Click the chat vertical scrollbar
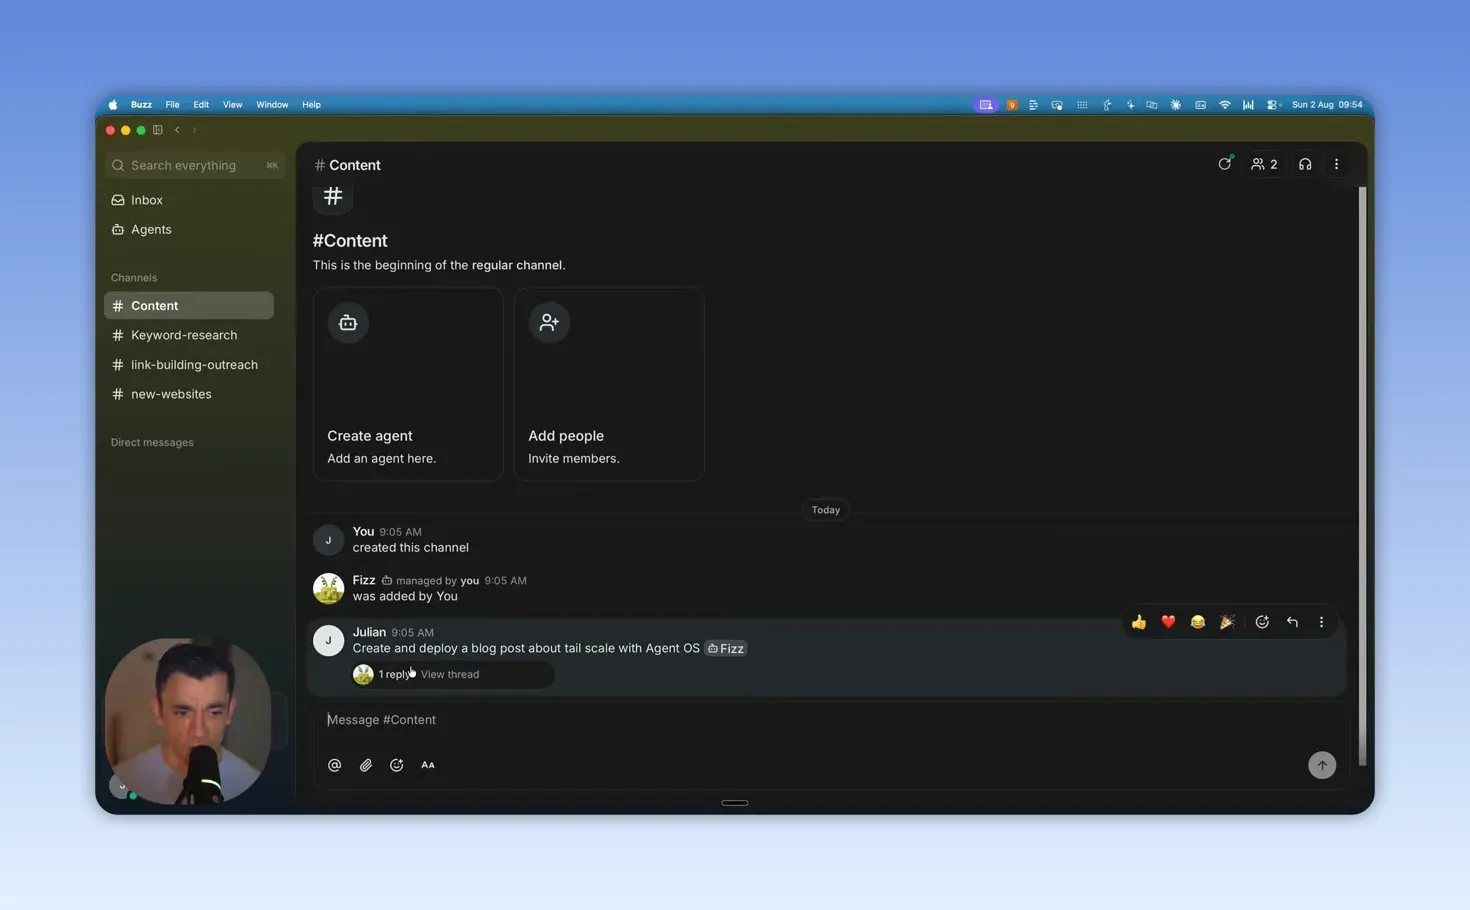The height and width of the screenshot is (910, 1470). 1362,476
